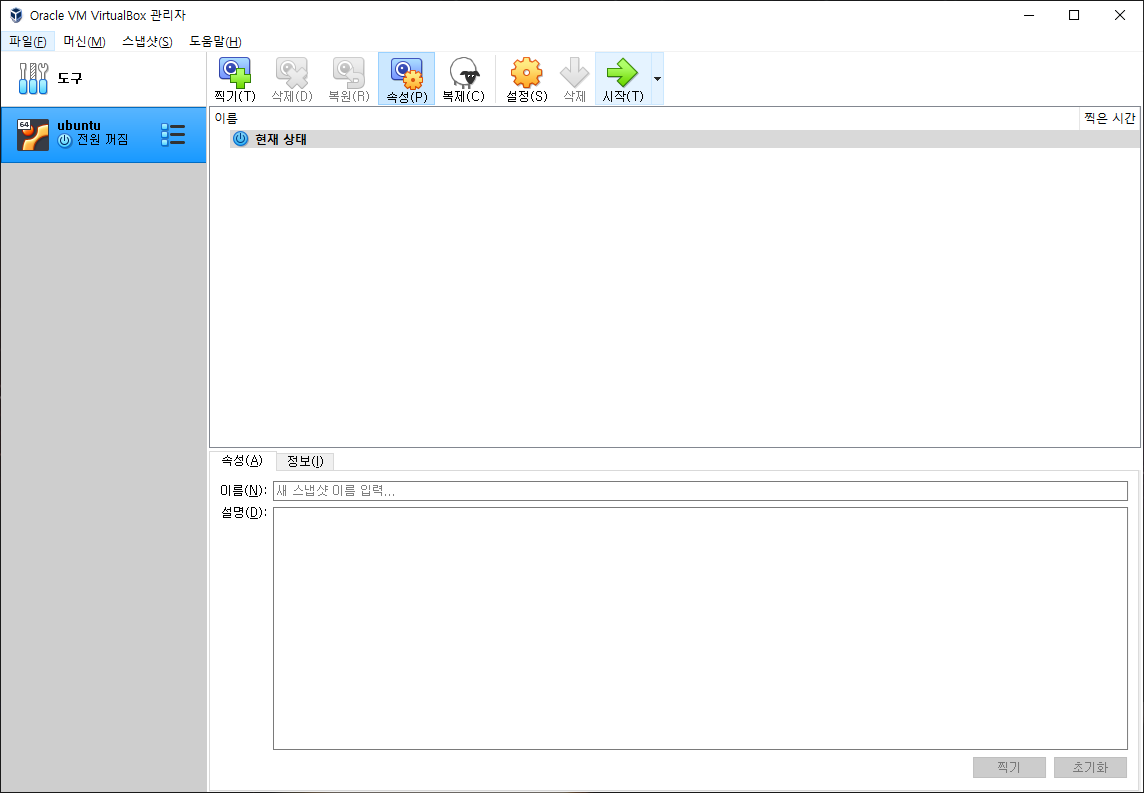1144x793 pixels.
Task: Select the ubuntu virtual machine entry
Action: [103, 135]
